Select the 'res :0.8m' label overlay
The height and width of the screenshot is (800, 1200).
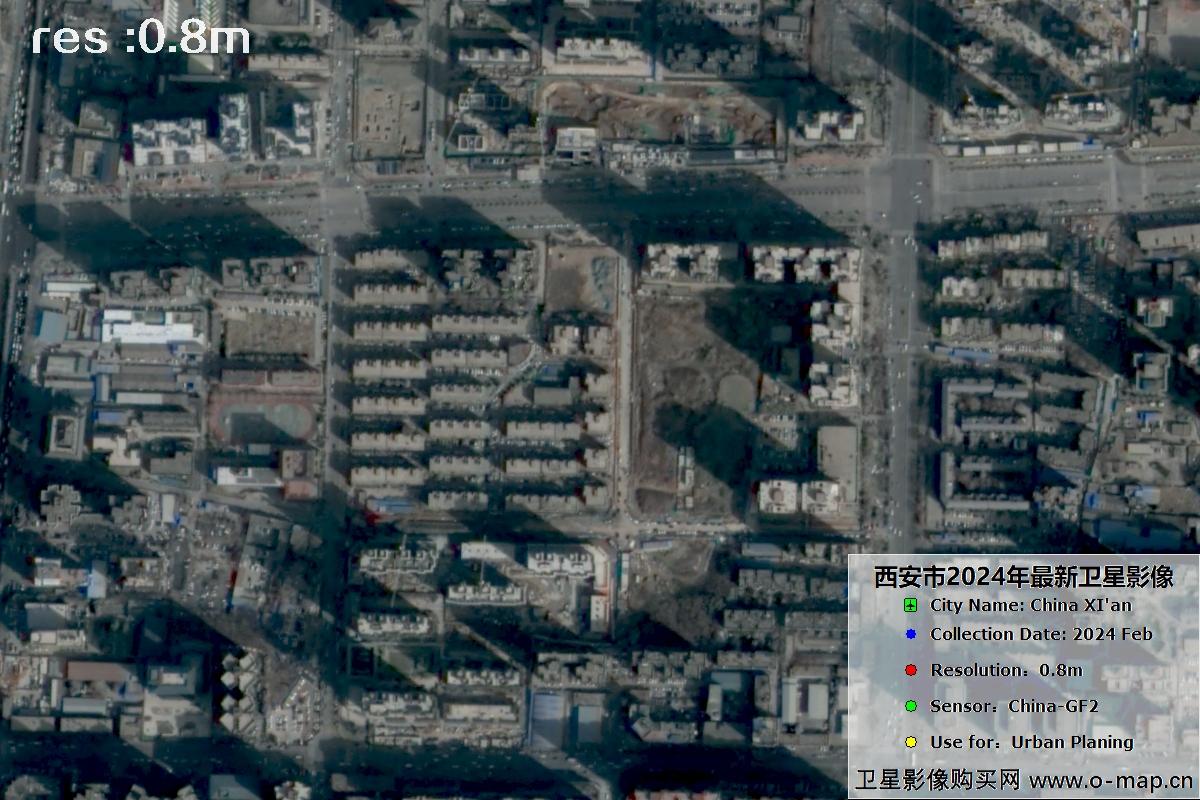click(140, 39)
